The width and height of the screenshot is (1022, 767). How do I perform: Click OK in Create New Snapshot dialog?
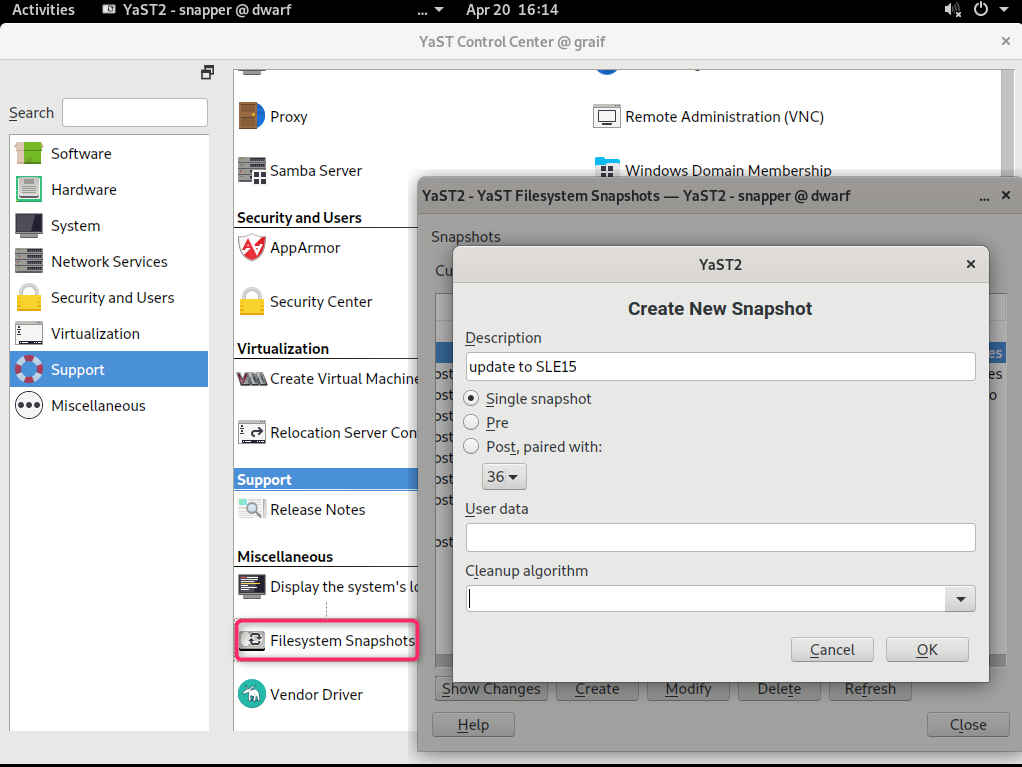(927, 650)
